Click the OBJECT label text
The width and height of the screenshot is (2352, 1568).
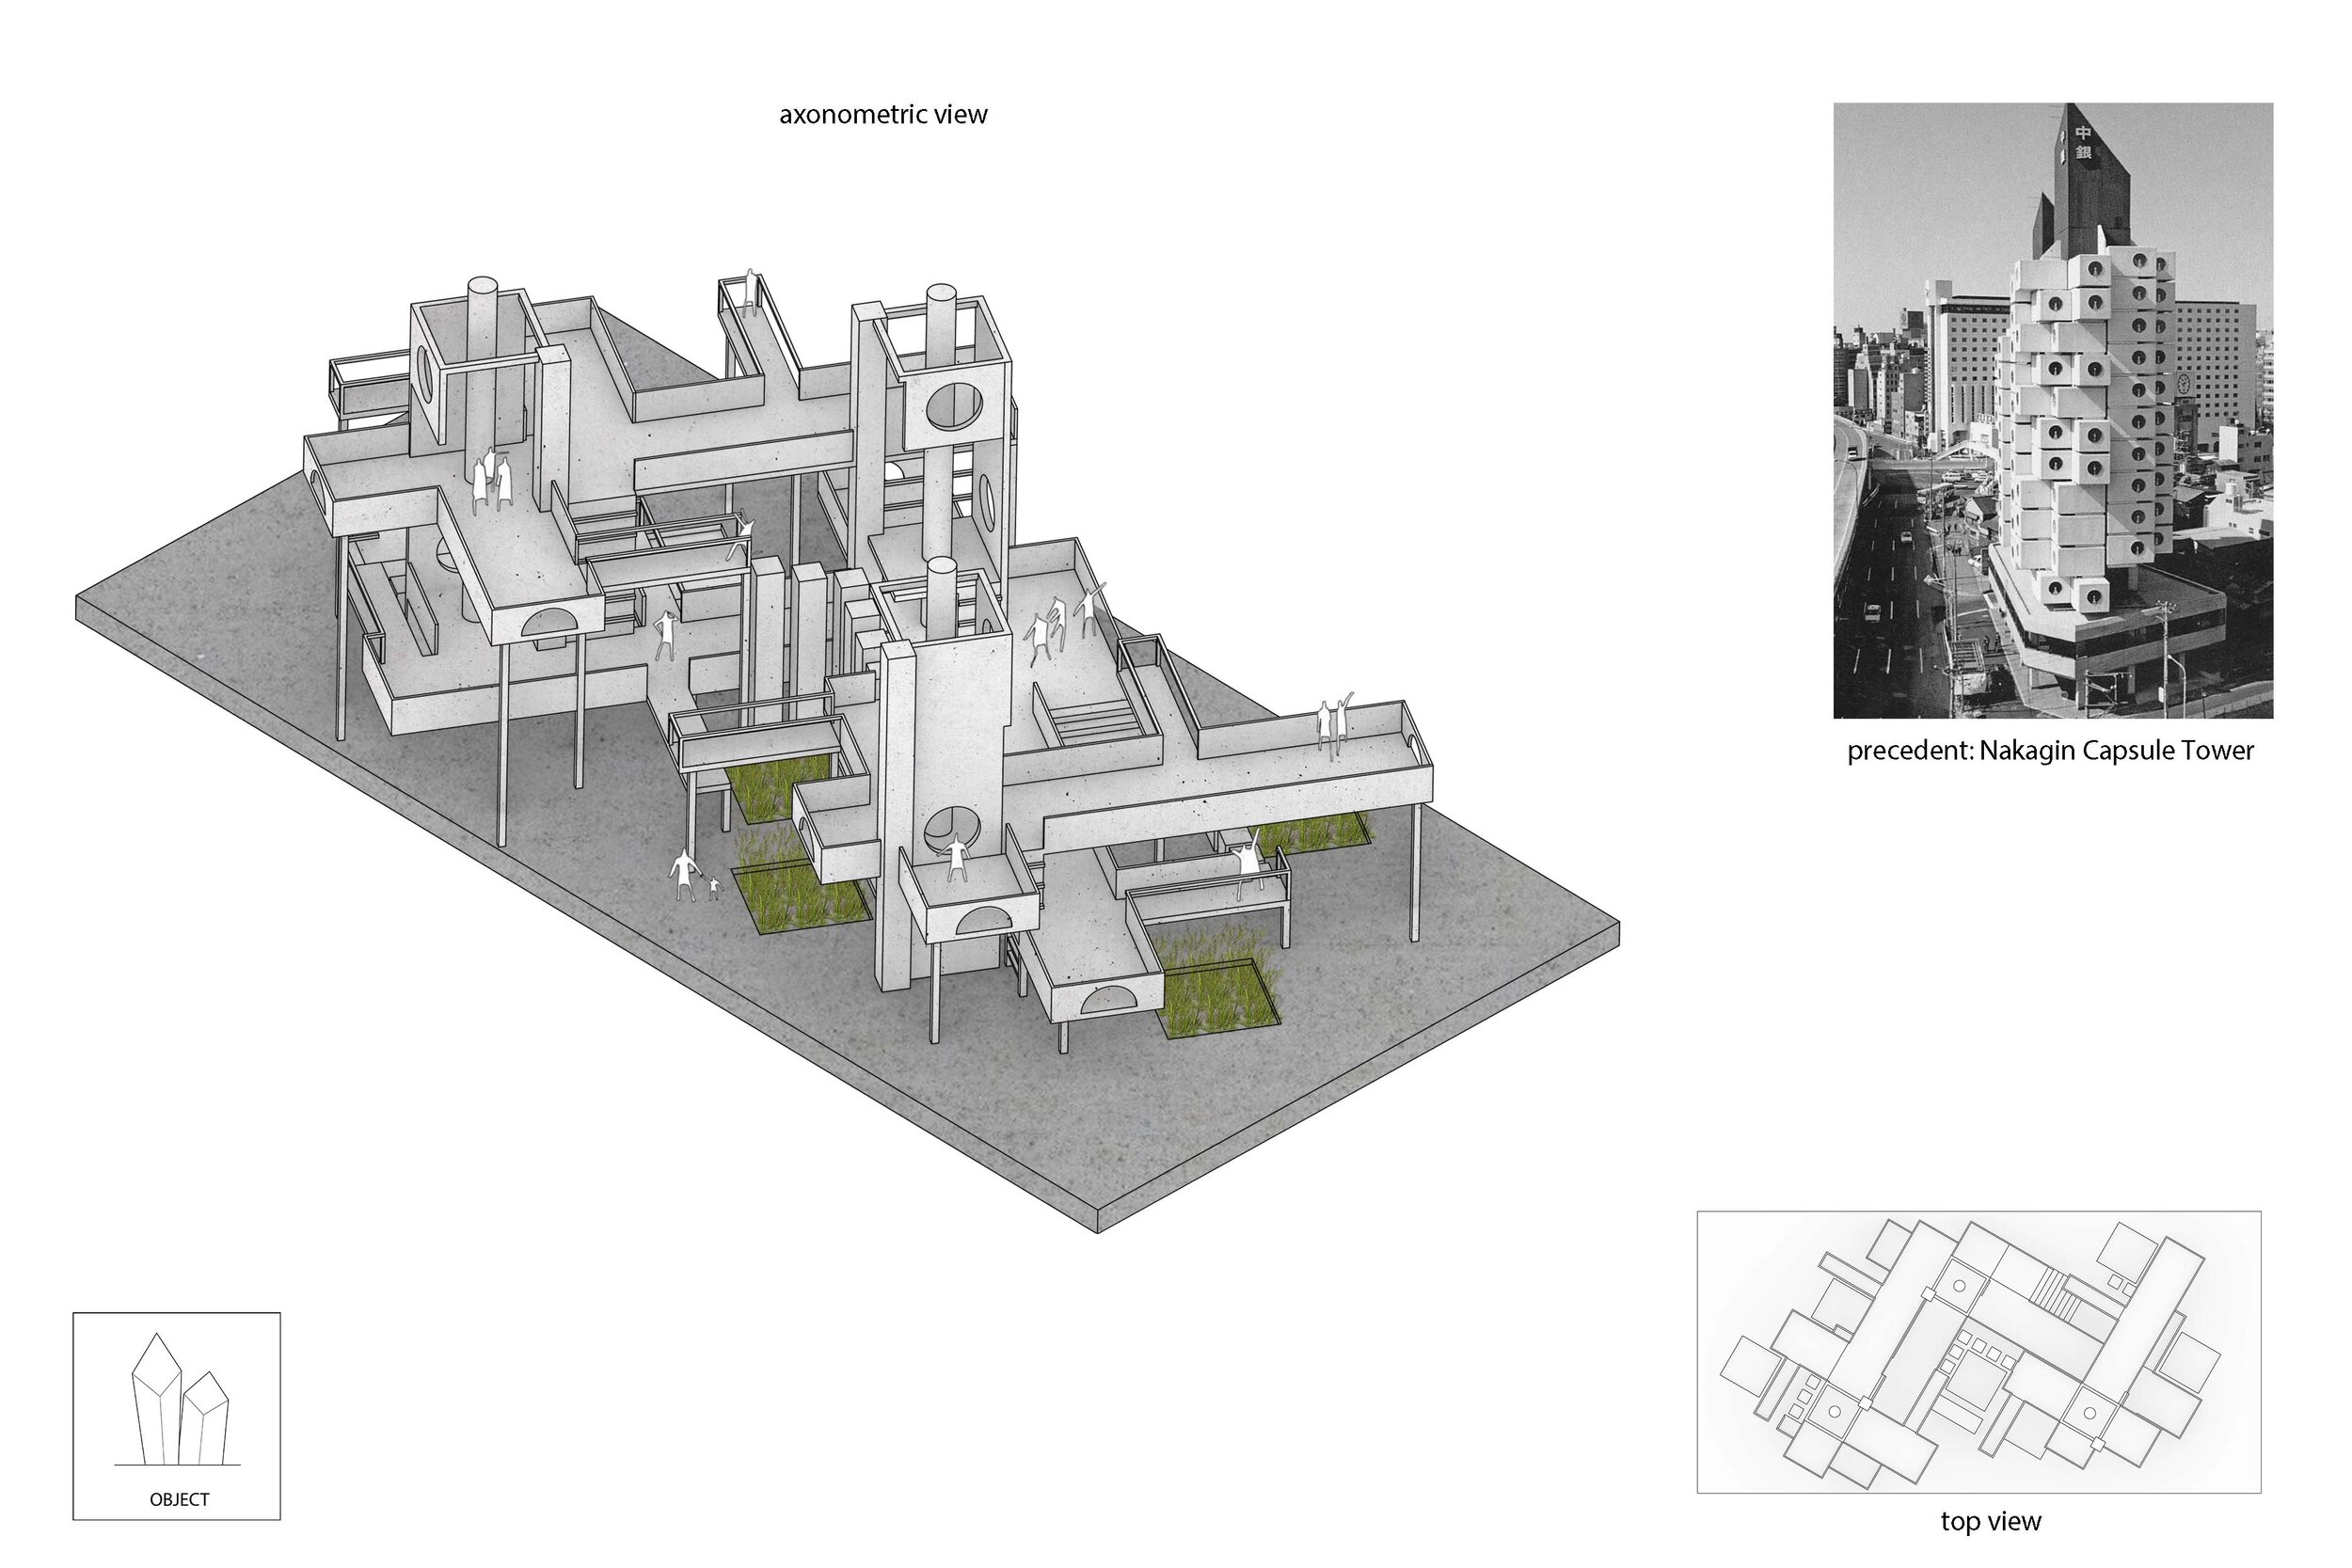[179, 1500]
